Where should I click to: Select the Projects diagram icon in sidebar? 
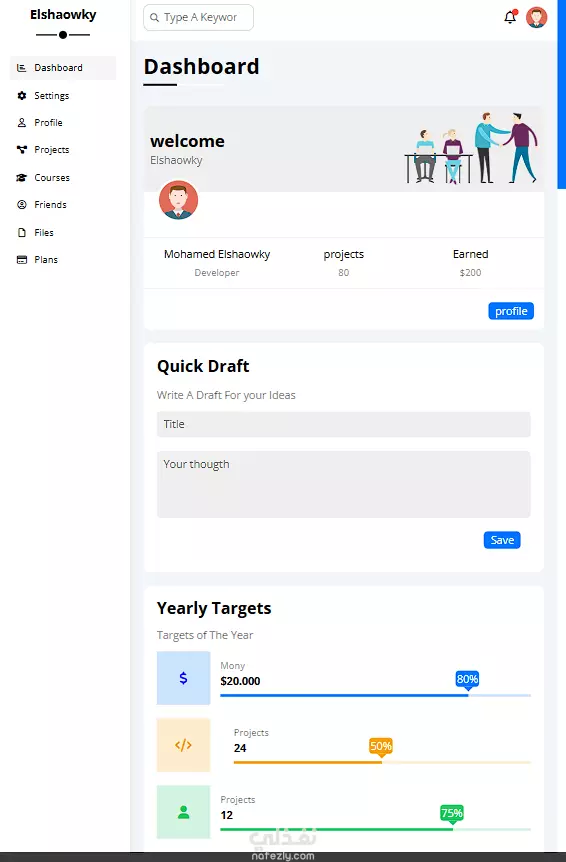click(x=22, y=150)
